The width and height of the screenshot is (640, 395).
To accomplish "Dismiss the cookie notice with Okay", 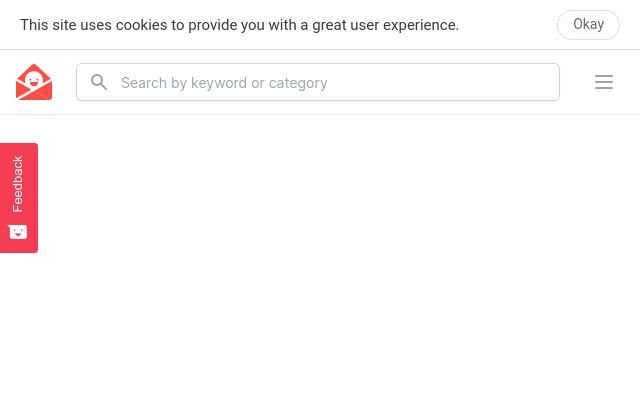I will [588, 24].
